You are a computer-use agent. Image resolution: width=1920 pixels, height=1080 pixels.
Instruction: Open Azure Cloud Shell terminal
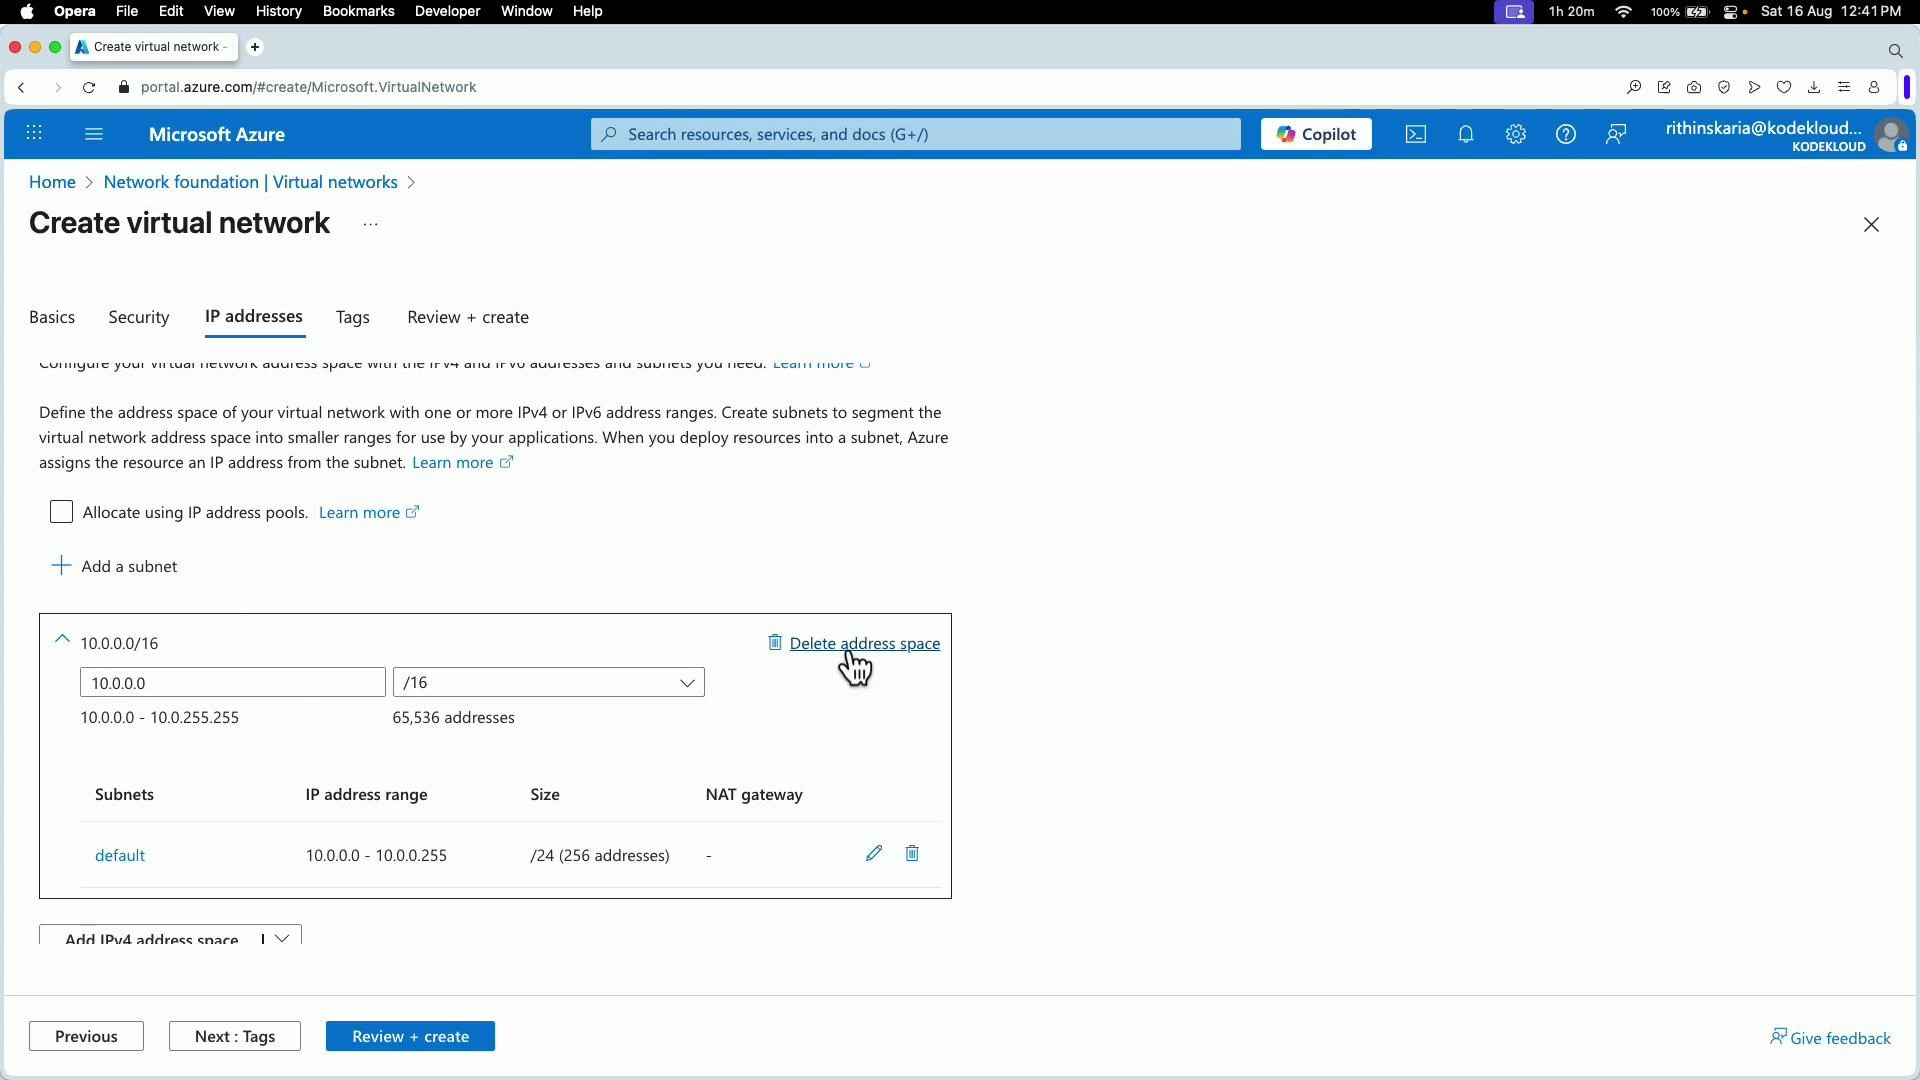point(1415,133)
